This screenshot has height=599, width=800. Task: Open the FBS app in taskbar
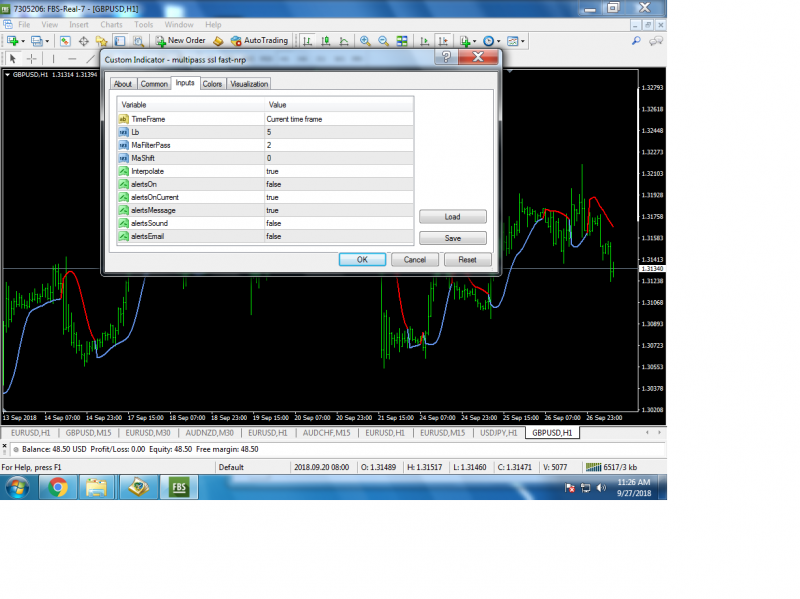click(179, 487)
